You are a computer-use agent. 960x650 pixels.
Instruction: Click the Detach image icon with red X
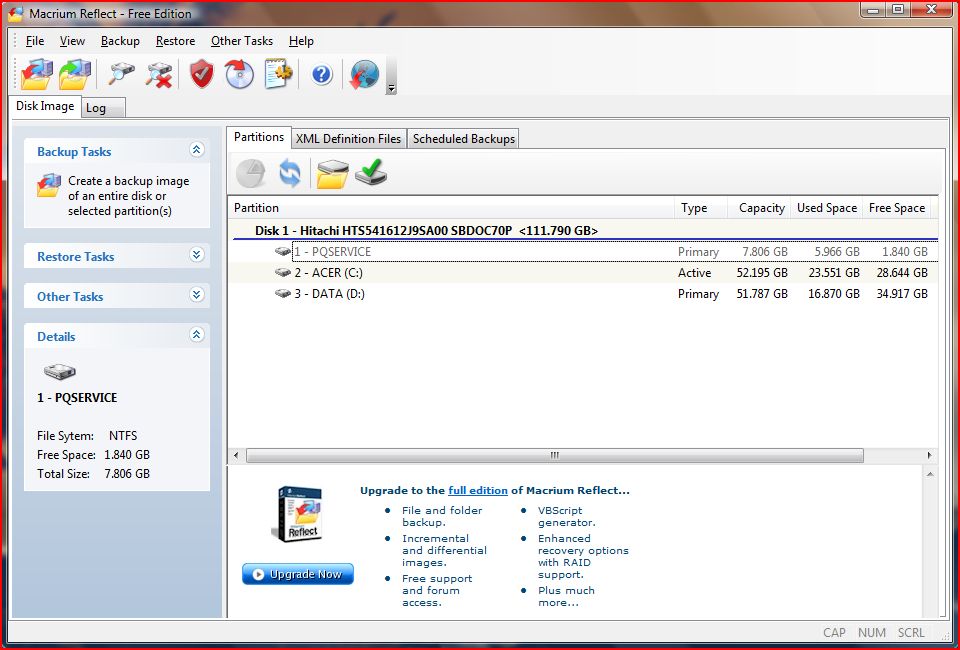tap(159, 74)
